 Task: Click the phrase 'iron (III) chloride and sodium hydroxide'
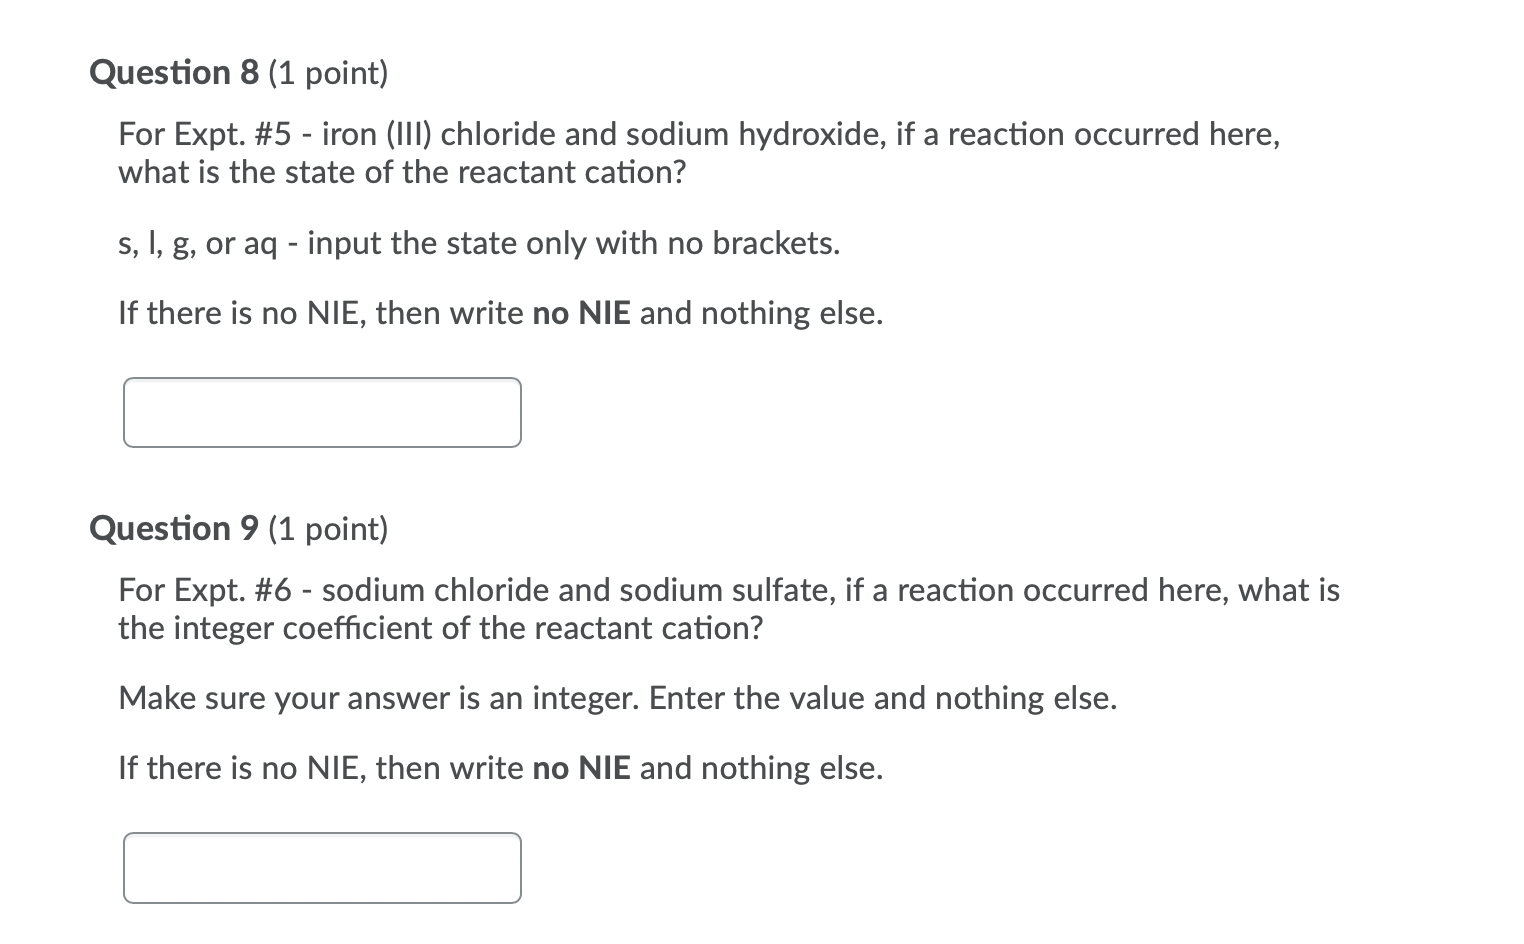click(x=601, y=133)
